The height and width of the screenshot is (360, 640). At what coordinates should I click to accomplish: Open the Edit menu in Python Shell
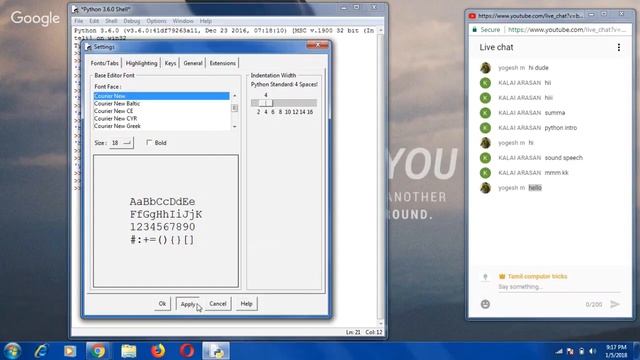pos(94,21)
